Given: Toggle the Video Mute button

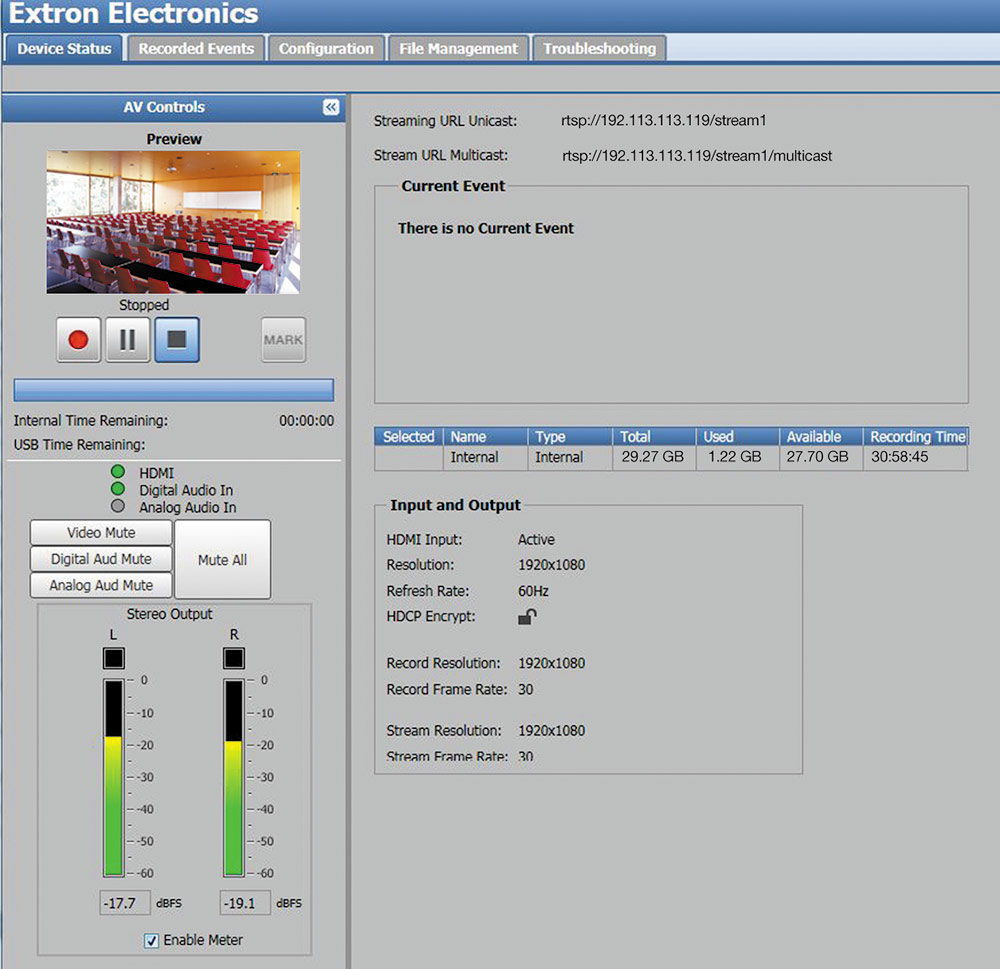Looking at the screenshot, I should [101, 533].
